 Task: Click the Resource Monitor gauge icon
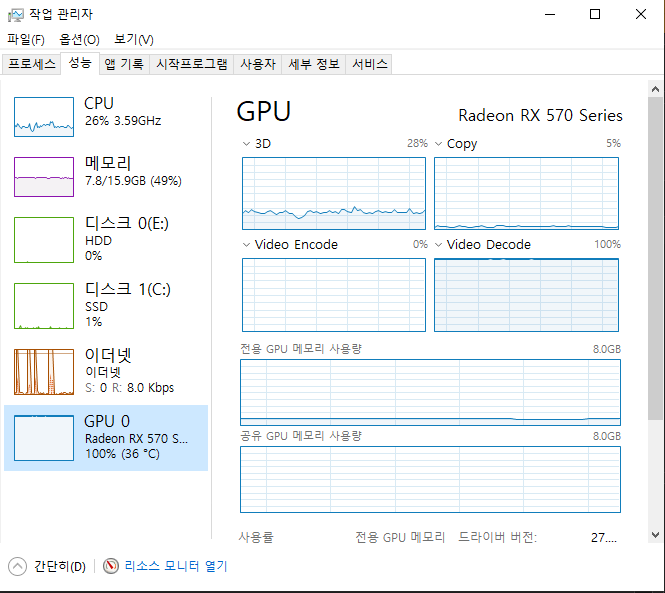click(x=111, y=566)
